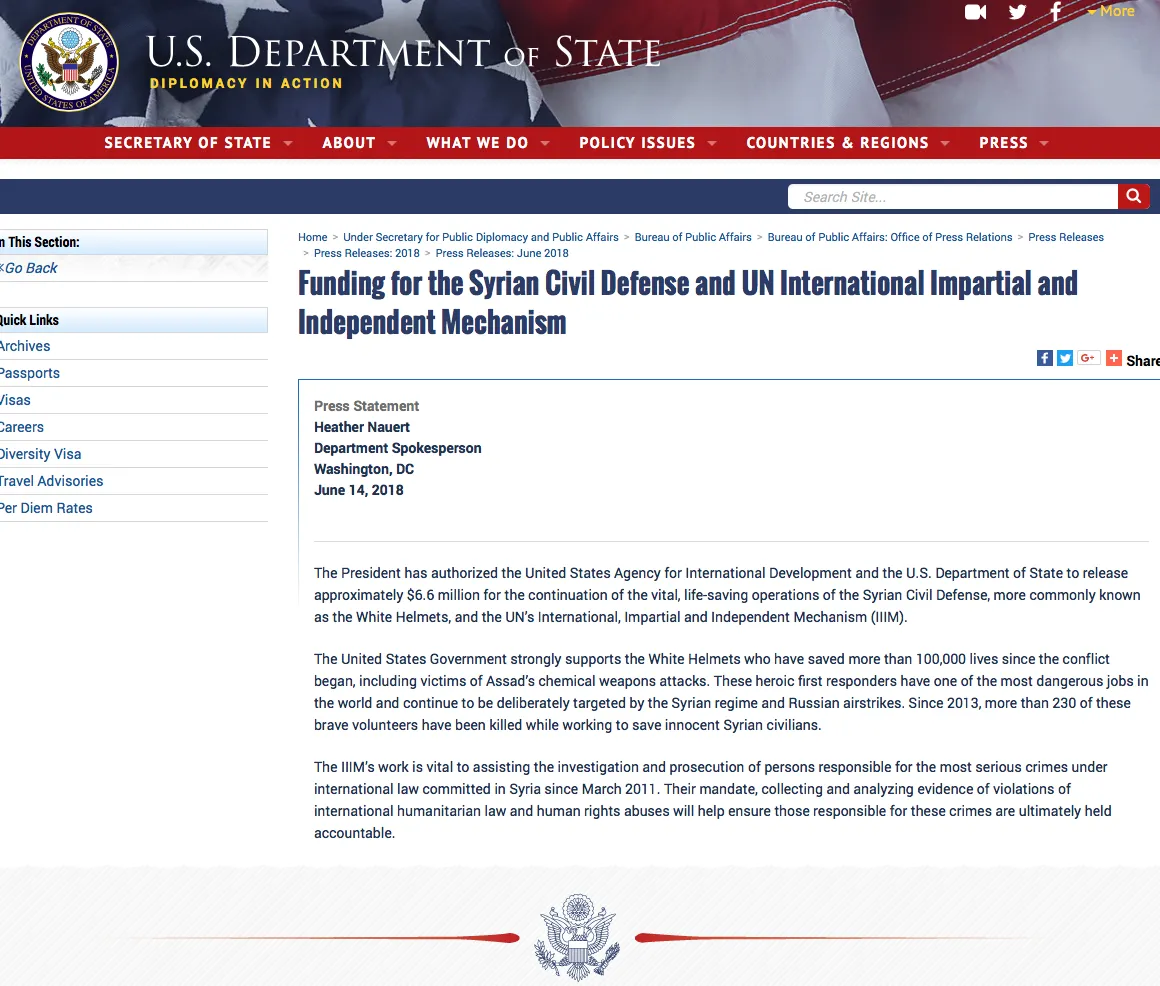Open Under Secretary for Public Diplomacy breadcrumb
The width and height of the screenshot is (1160, 986).
[x=481, y=237]
